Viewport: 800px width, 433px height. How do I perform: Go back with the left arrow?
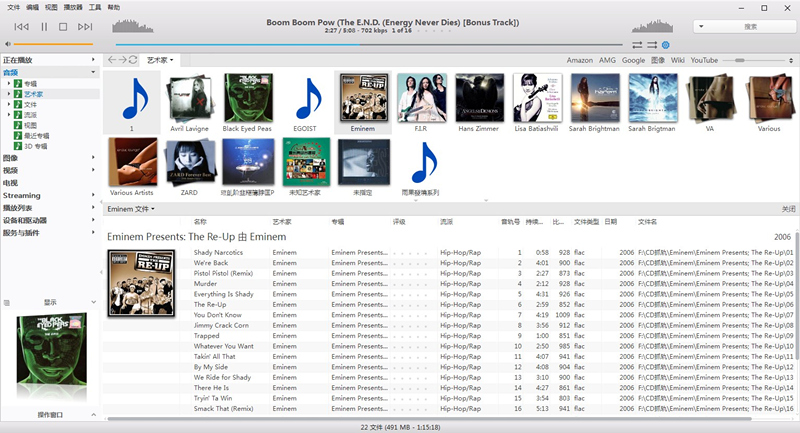(x=111, y=60)
